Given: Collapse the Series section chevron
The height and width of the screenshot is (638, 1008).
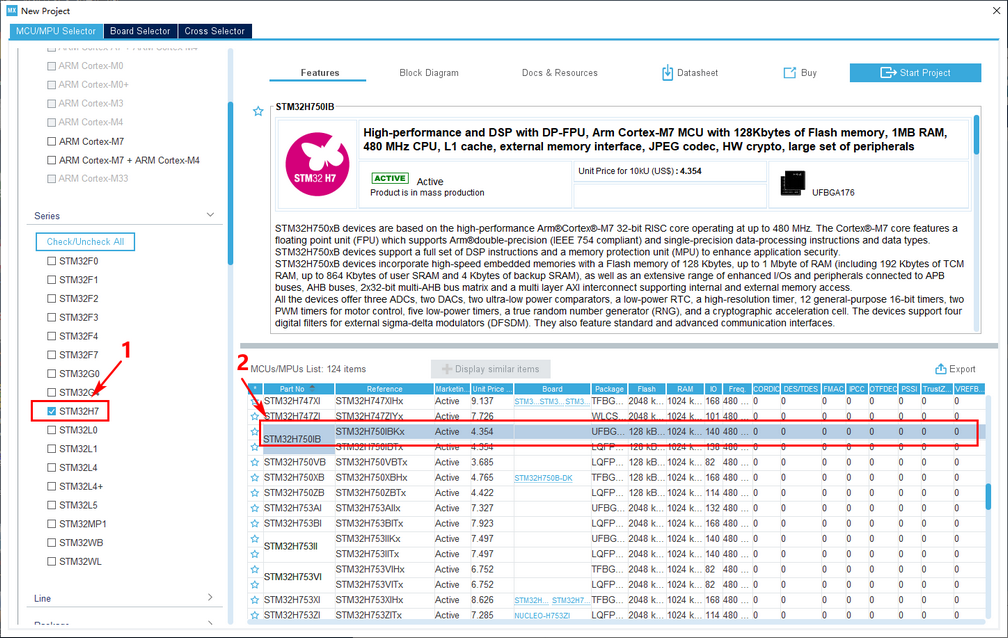Looking at the screenshot, I should [210, 215].
